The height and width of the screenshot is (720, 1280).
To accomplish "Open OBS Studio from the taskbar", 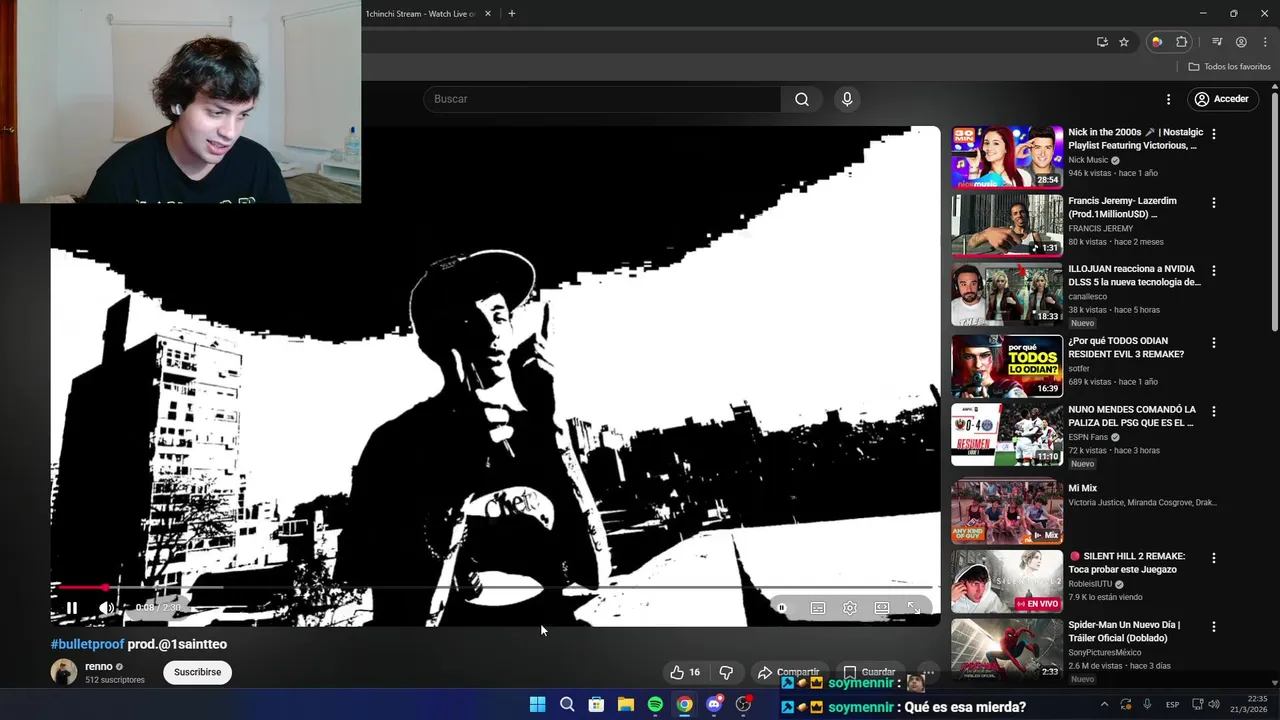I will [743, 704].
